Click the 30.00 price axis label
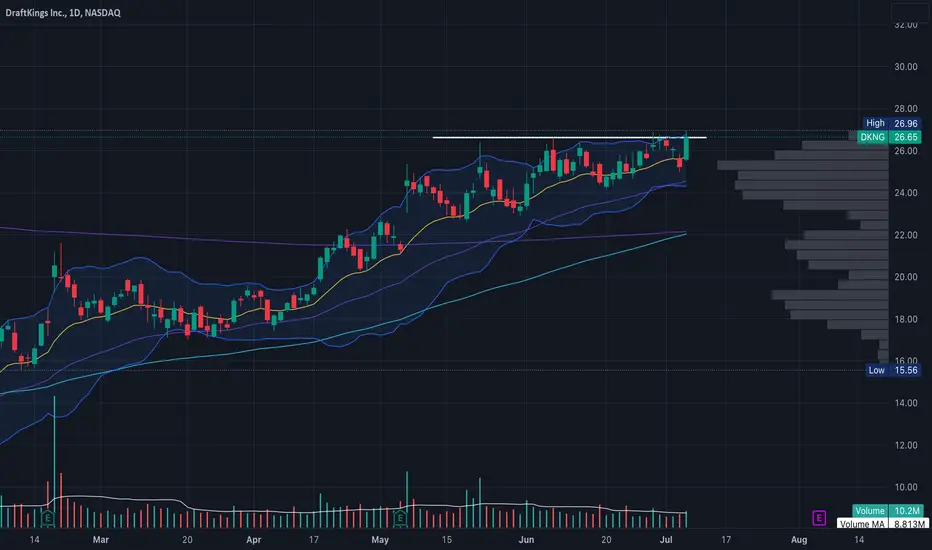The image size is (932, 550). pos(906,67)
